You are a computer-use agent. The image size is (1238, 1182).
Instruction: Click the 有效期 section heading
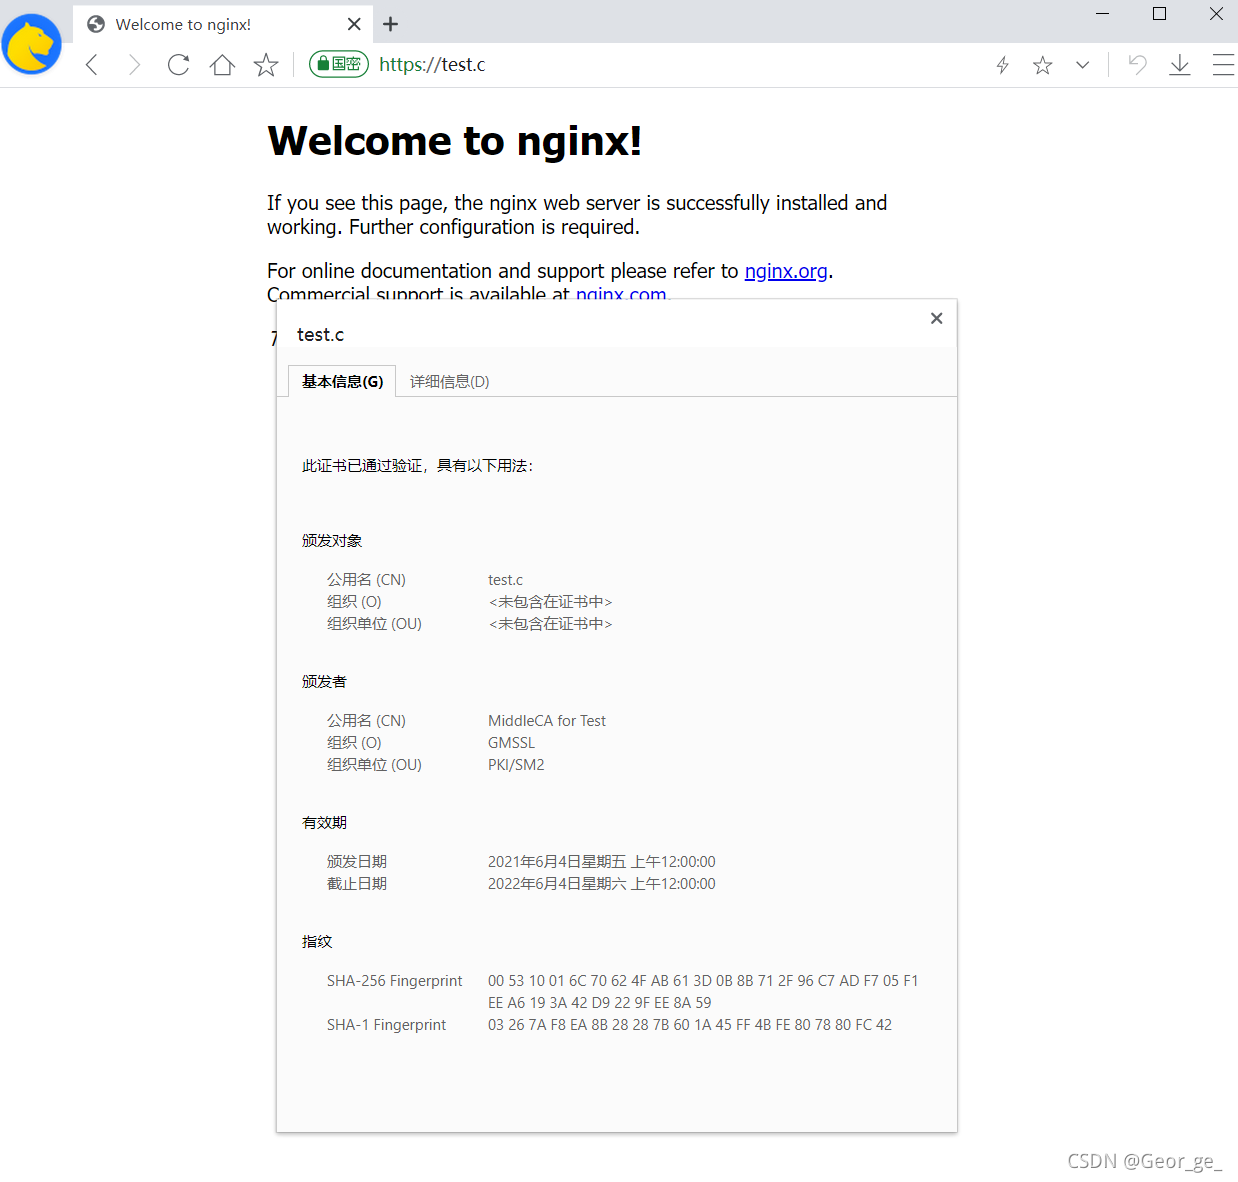(325, 823)
